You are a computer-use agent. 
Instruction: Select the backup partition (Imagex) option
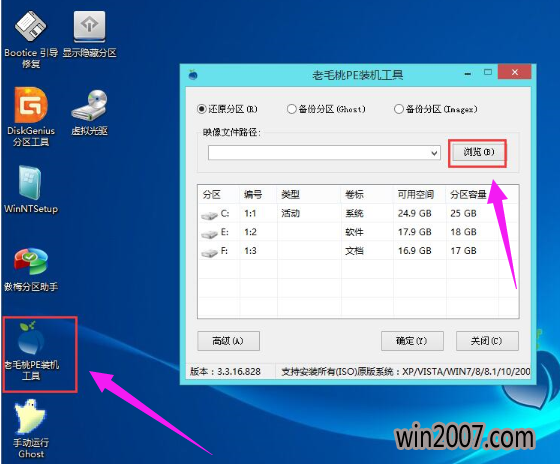pos(436,109)
